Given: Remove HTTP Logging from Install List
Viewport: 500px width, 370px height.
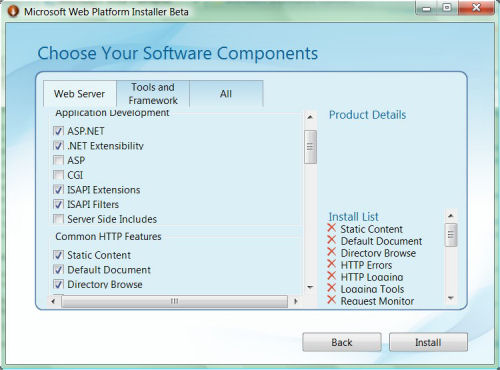Looking at the screenshot, I should (331, 276).
